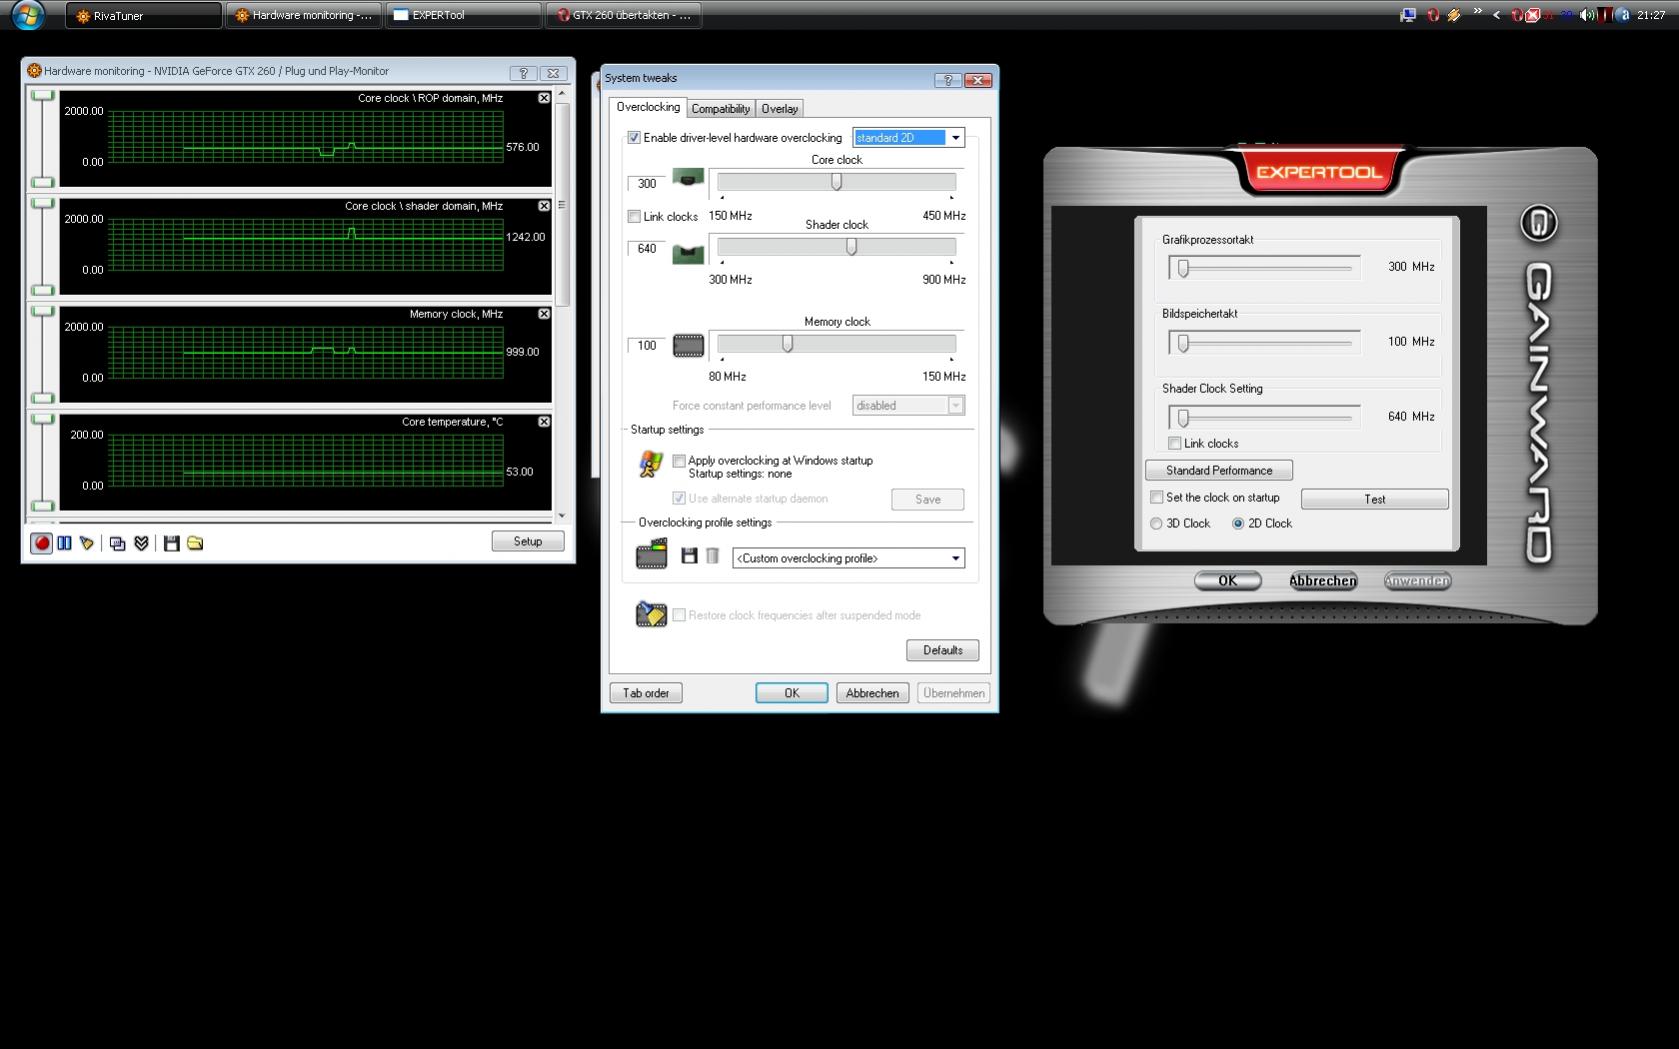
Task: Click the red record button in Hardware monitoring
Action: (41, 543)
